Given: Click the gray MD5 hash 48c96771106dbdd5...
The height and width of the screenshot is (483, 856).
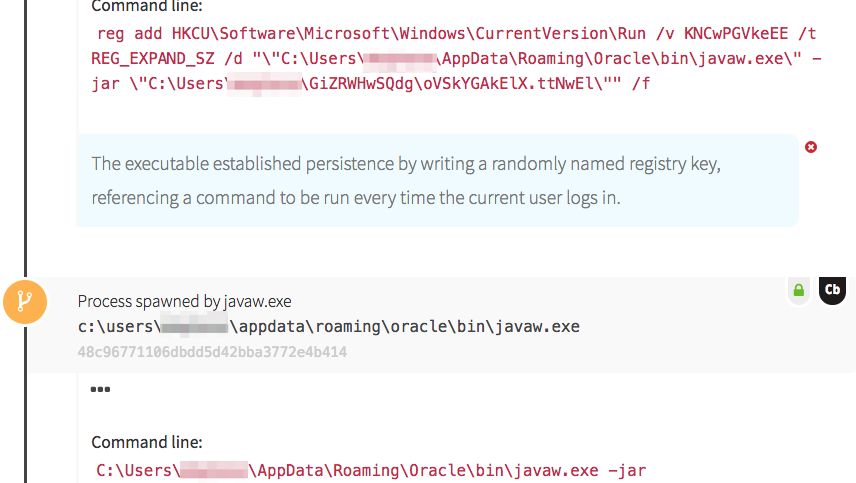Looking at the screenshot, I should 212,352.
